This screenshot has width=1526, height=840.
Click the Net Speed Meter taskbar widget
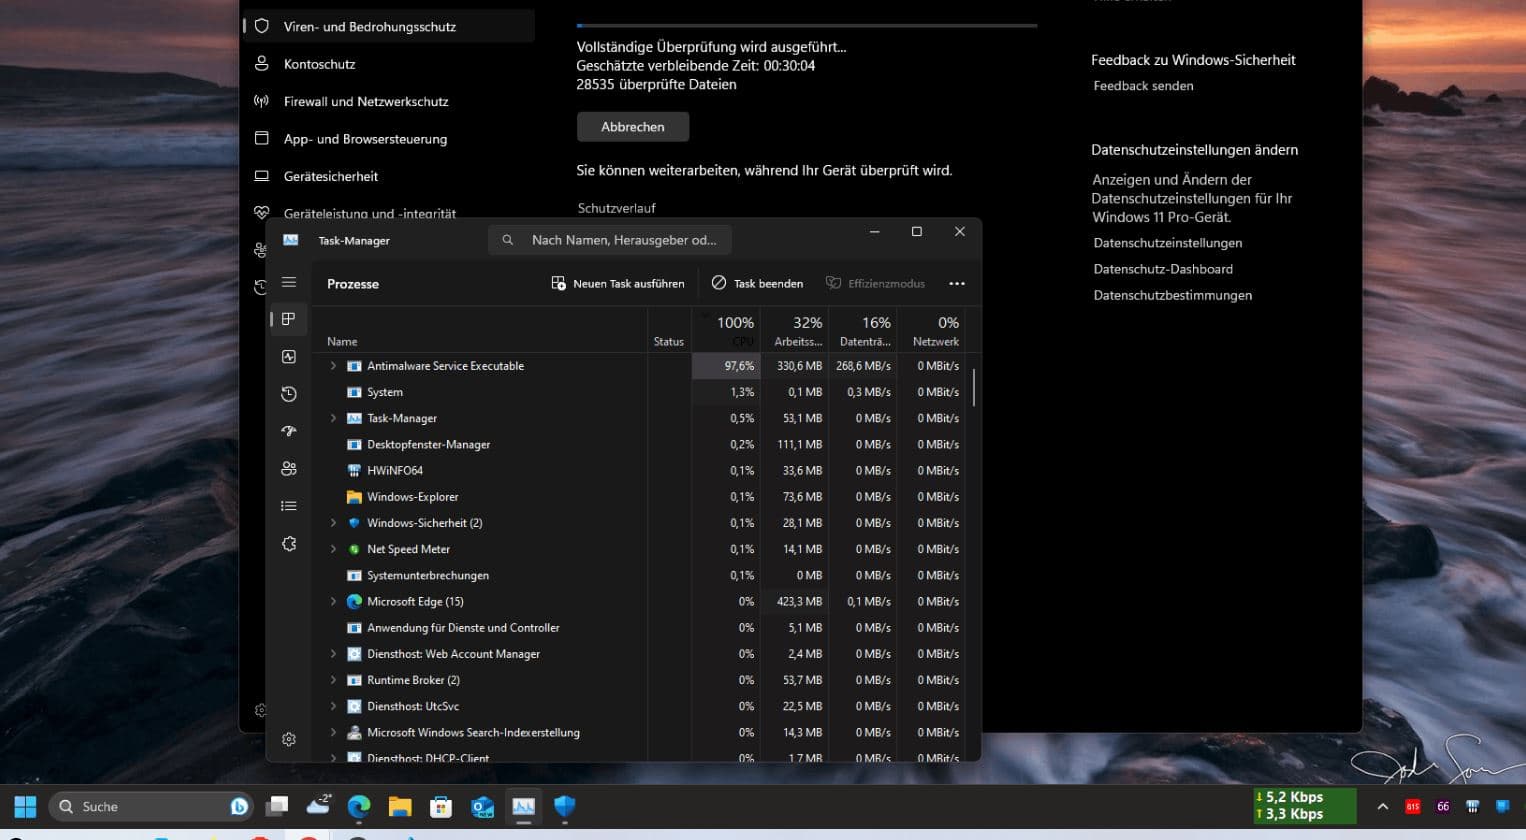1305,806
